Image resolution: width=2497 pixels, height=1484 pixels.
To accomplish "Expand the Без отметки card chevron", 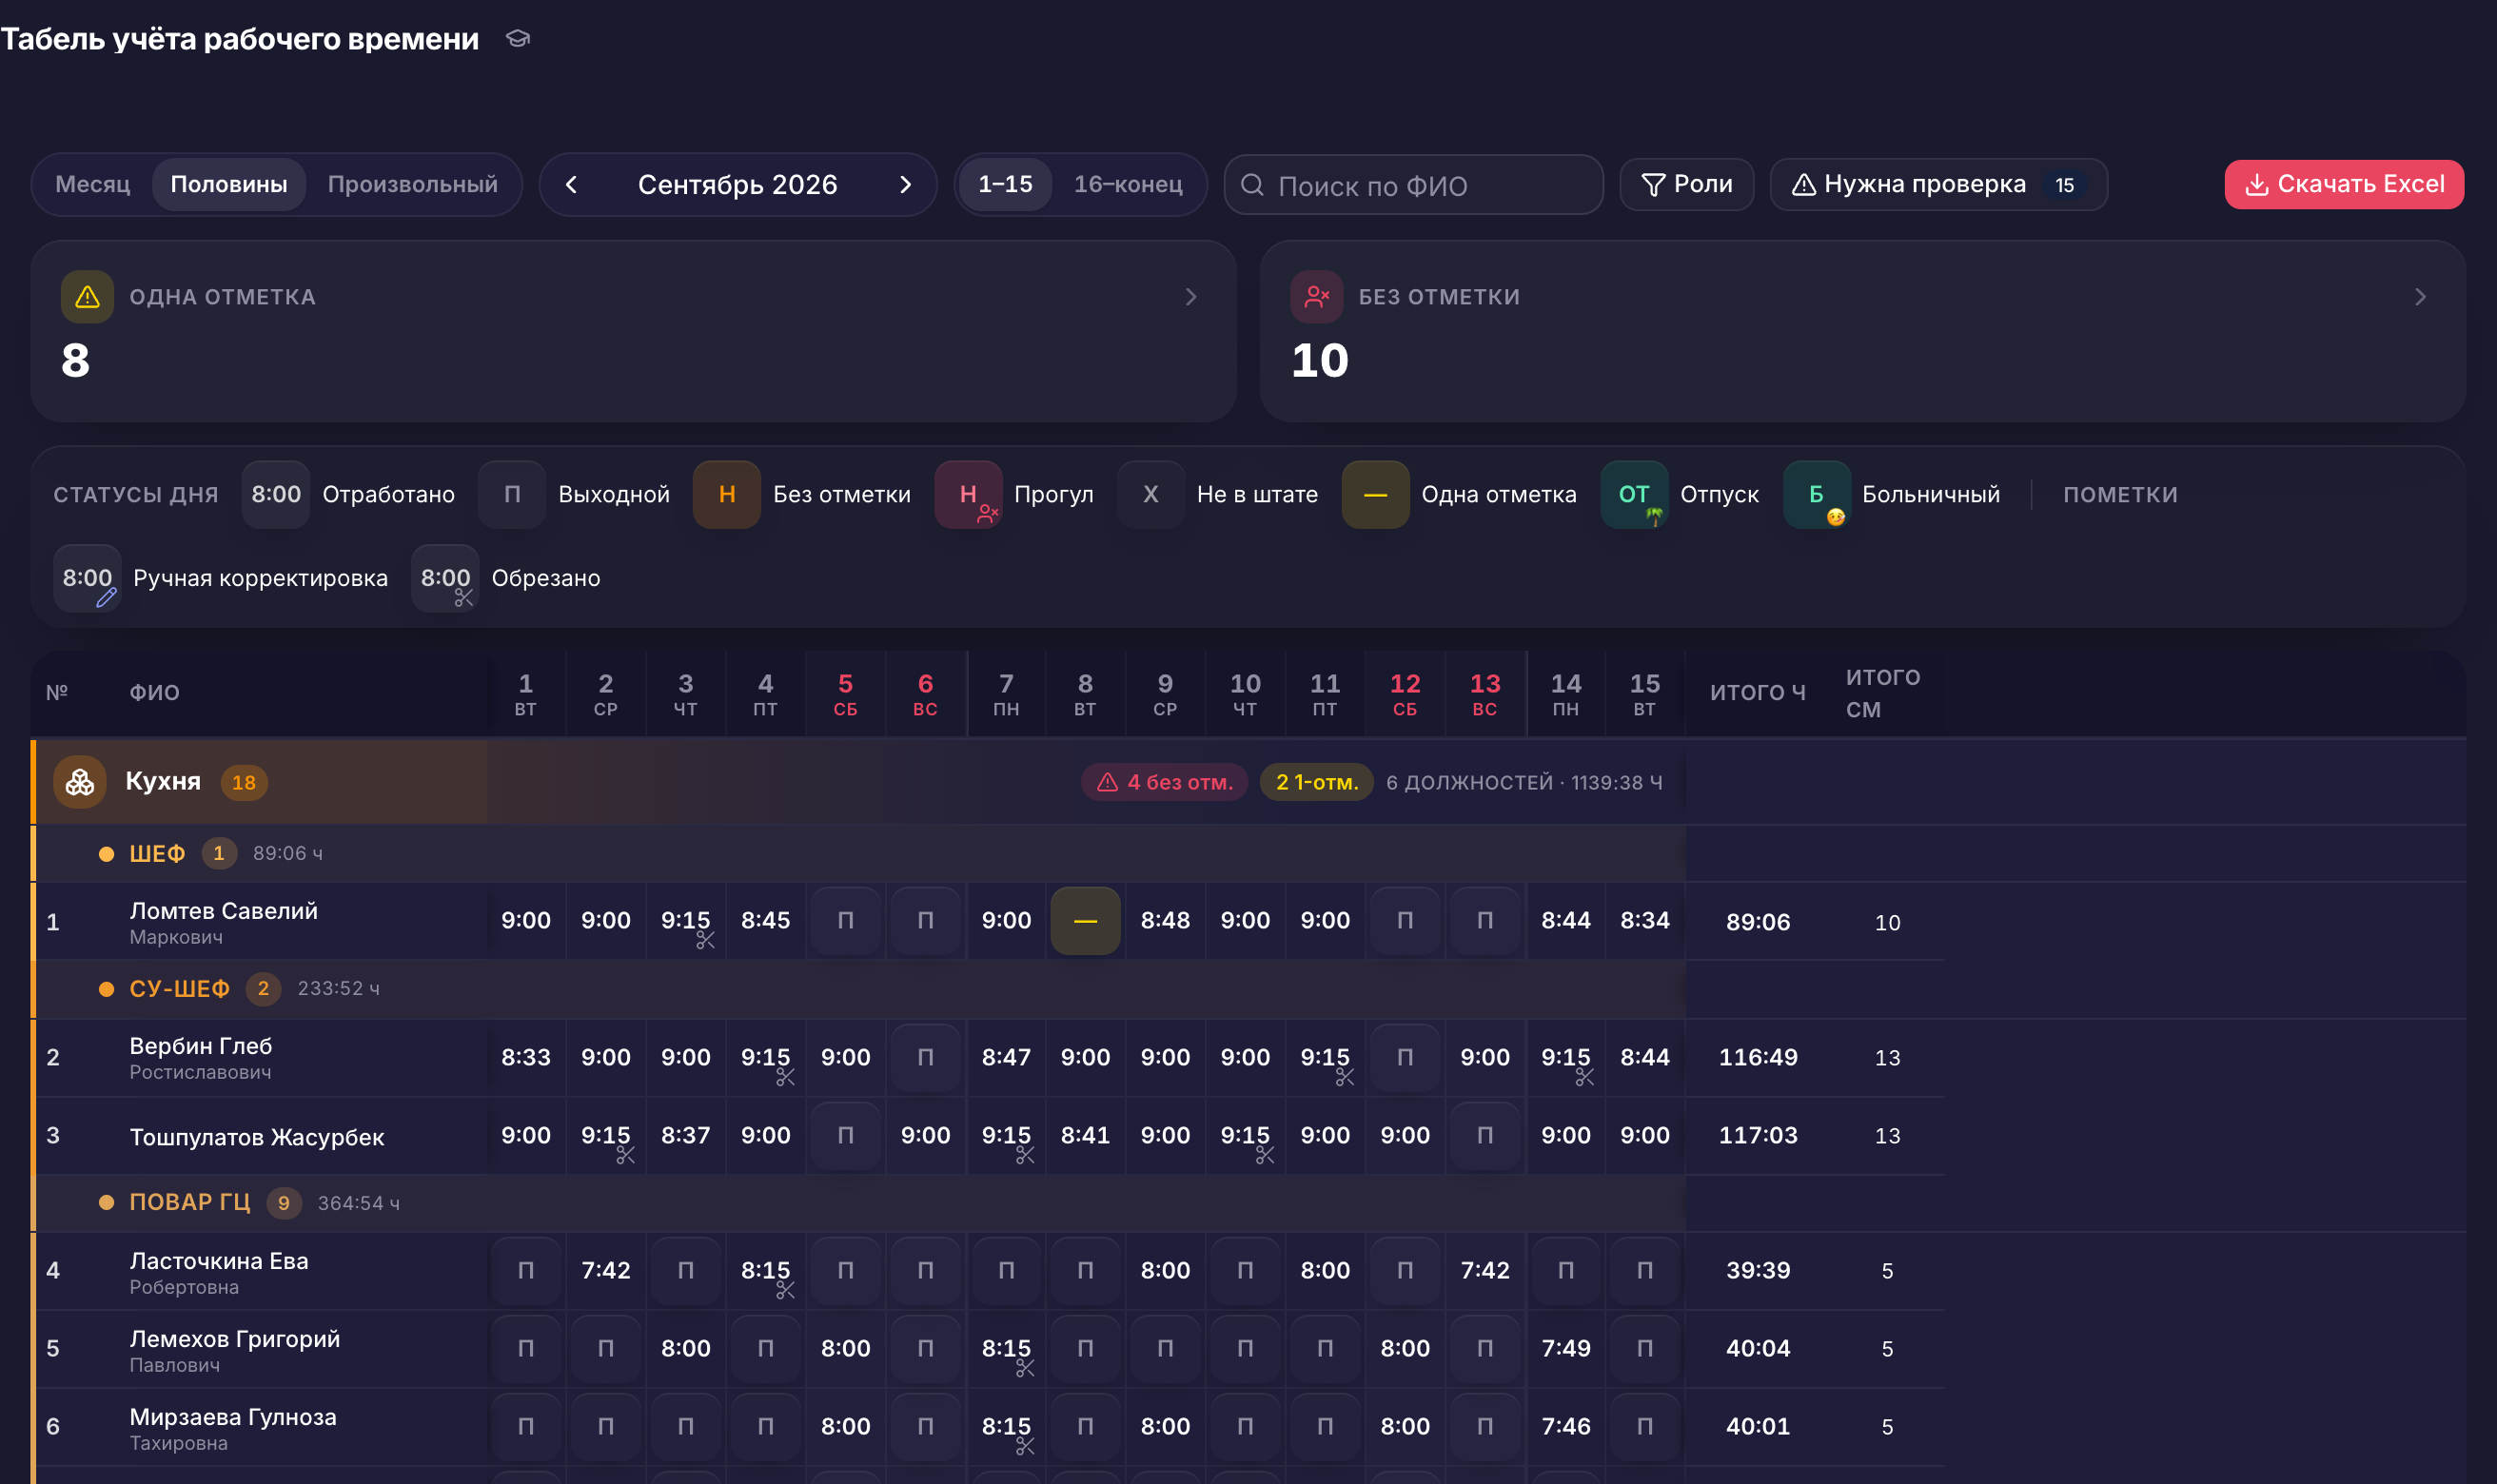I will pyautogui.click(x=2421, y=297).
